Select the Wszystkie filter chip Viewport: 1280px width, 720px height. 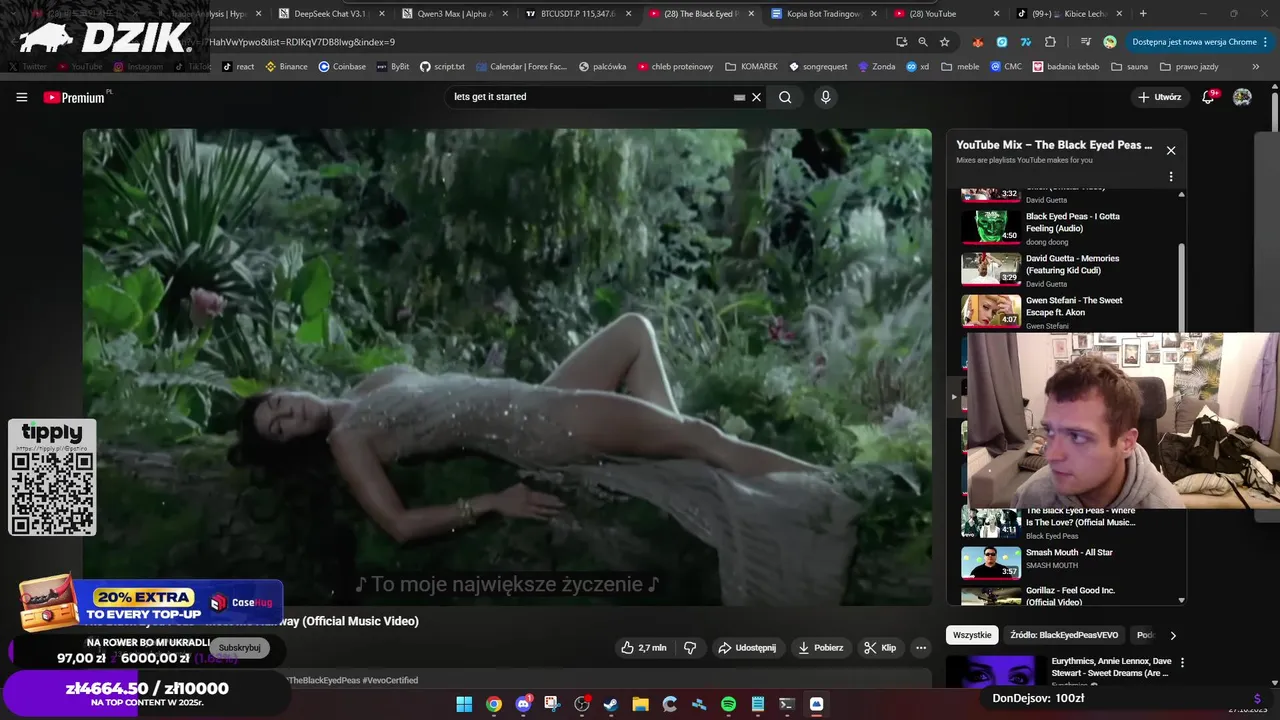(x=972, y=635)
